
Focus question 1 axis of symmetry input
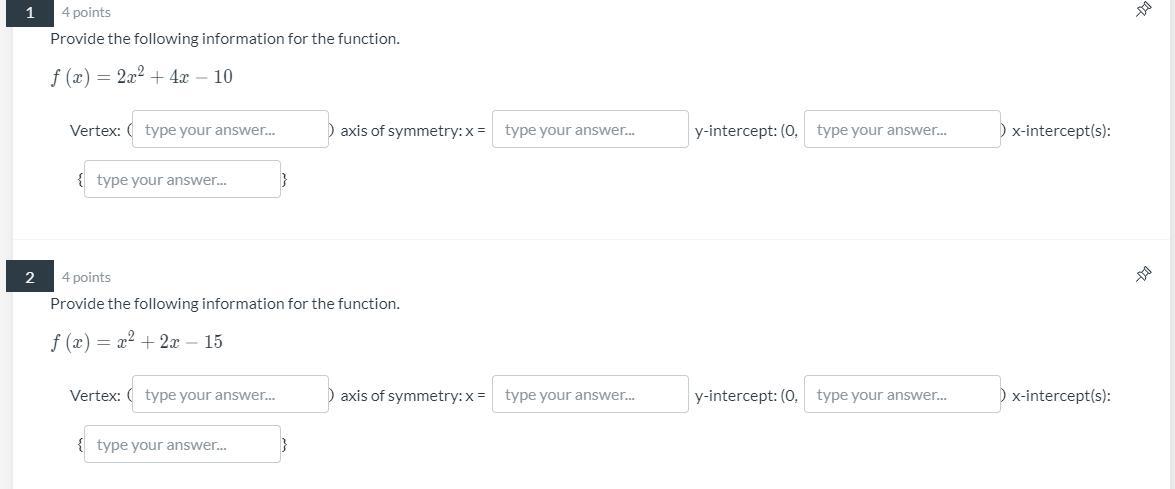(590, 130)
